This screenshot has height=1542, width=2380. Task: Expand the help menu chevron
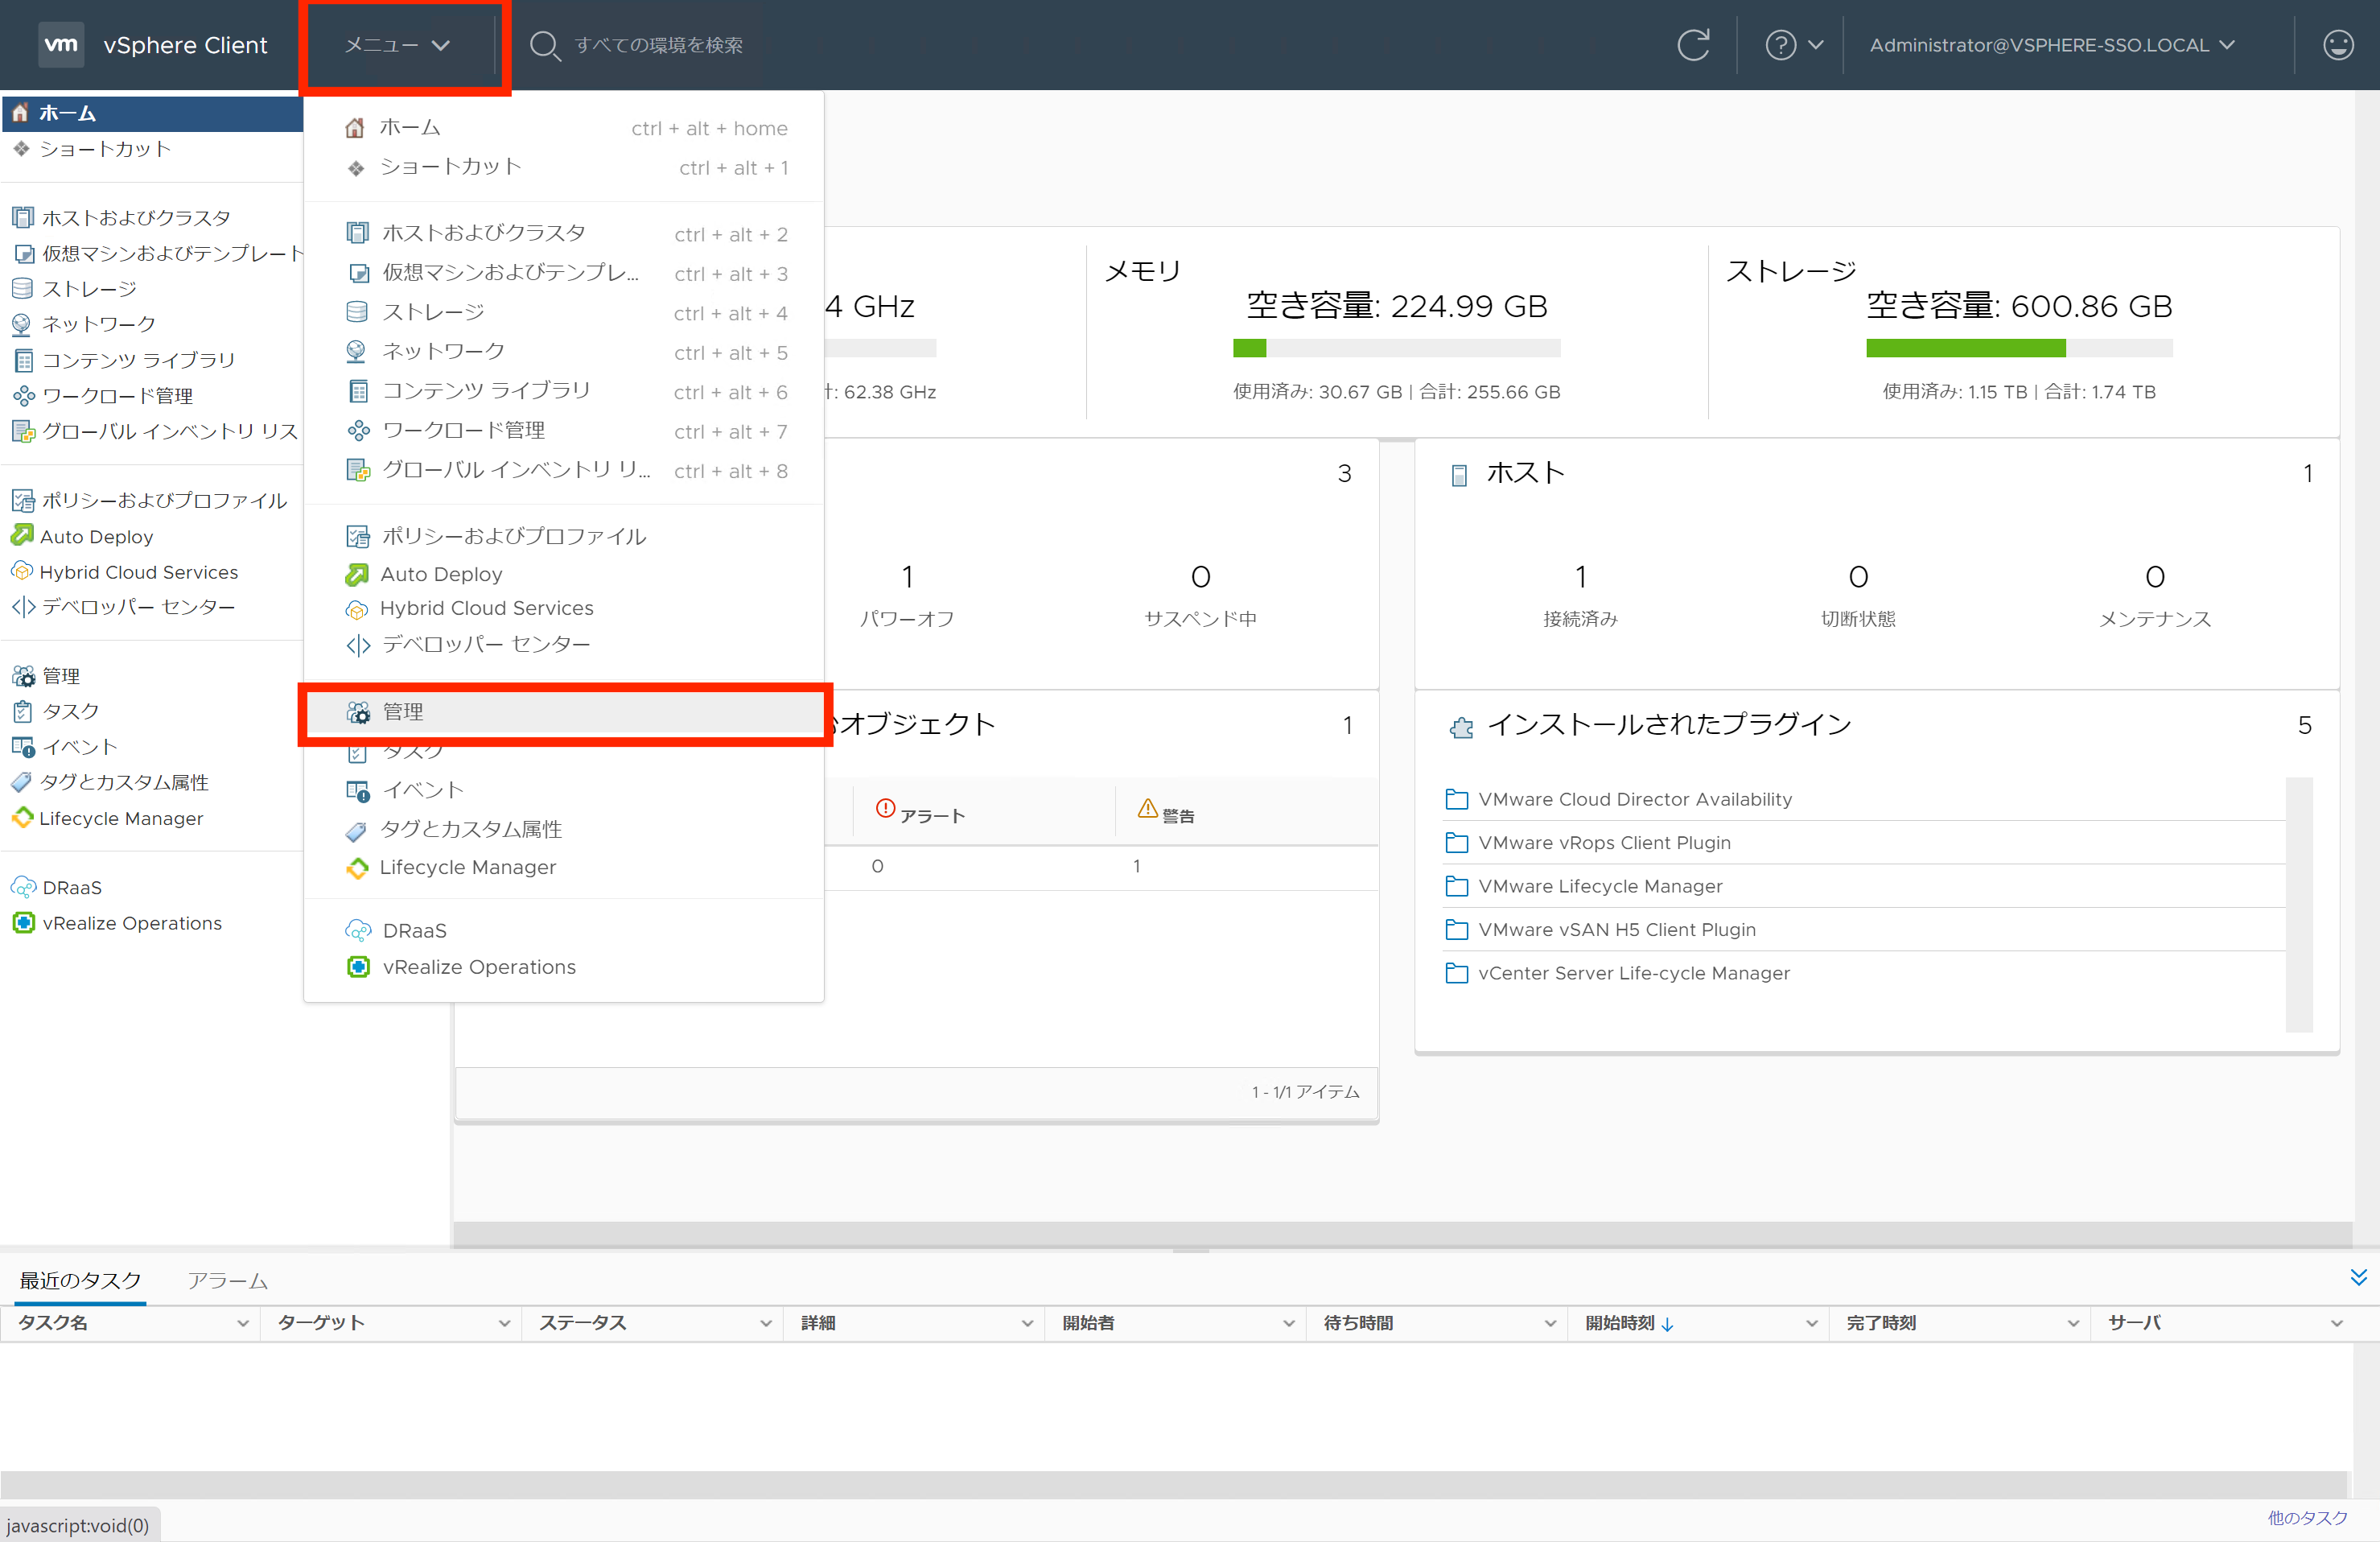tap(1816, 45)
